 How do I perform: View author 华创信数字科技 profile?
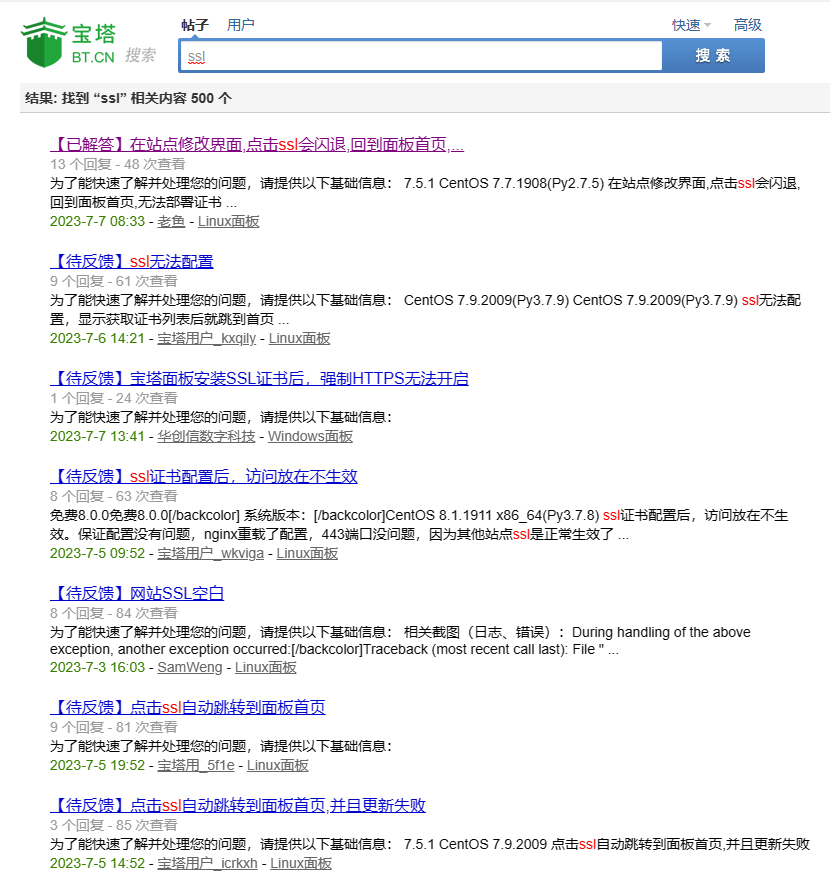(x=206, y=436)
